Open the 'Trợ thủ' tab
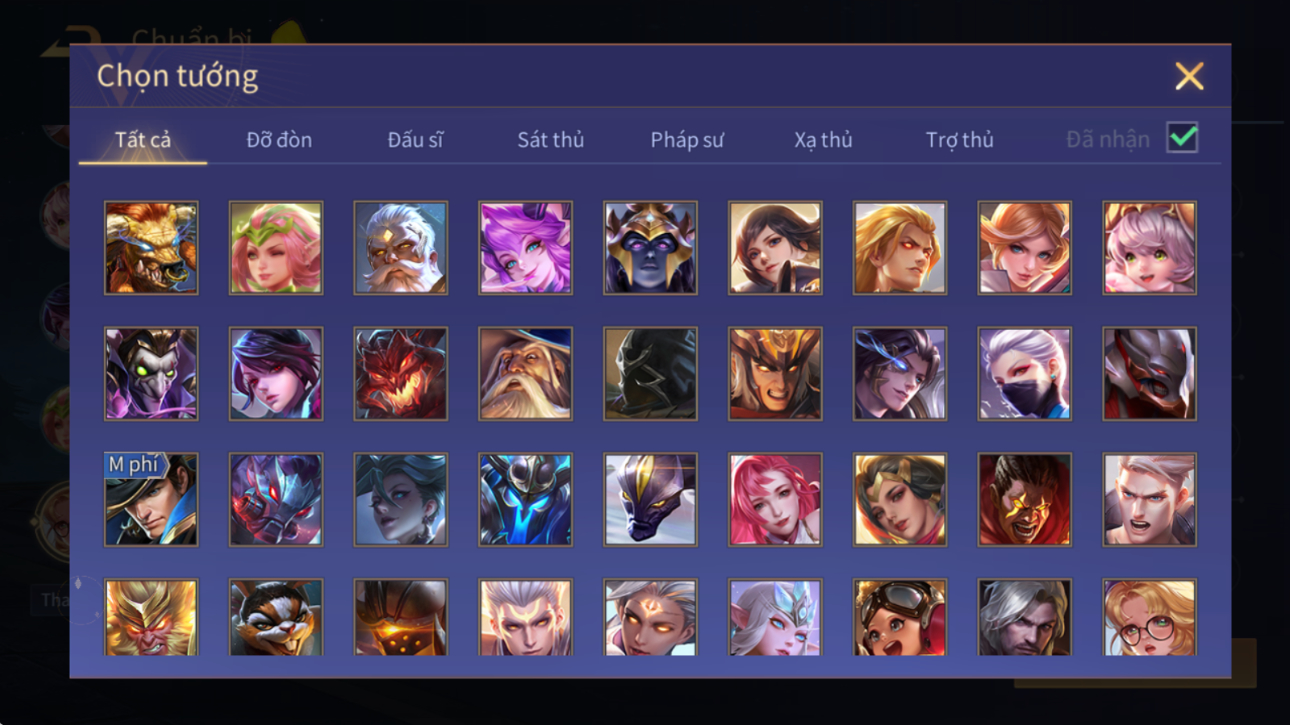Image resolution: width=1290 pixels, height=725 pixels. point(959,140)
